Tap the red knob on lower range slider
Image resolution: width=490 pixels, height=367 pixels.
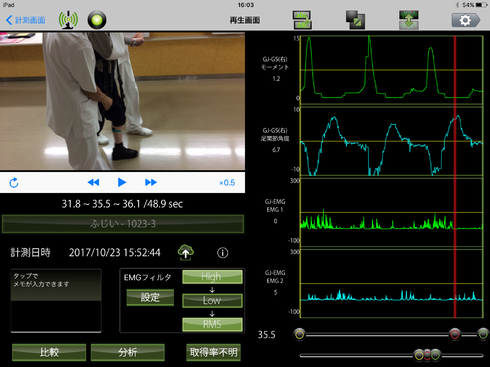pyautogui.click(x=427, y=355)
